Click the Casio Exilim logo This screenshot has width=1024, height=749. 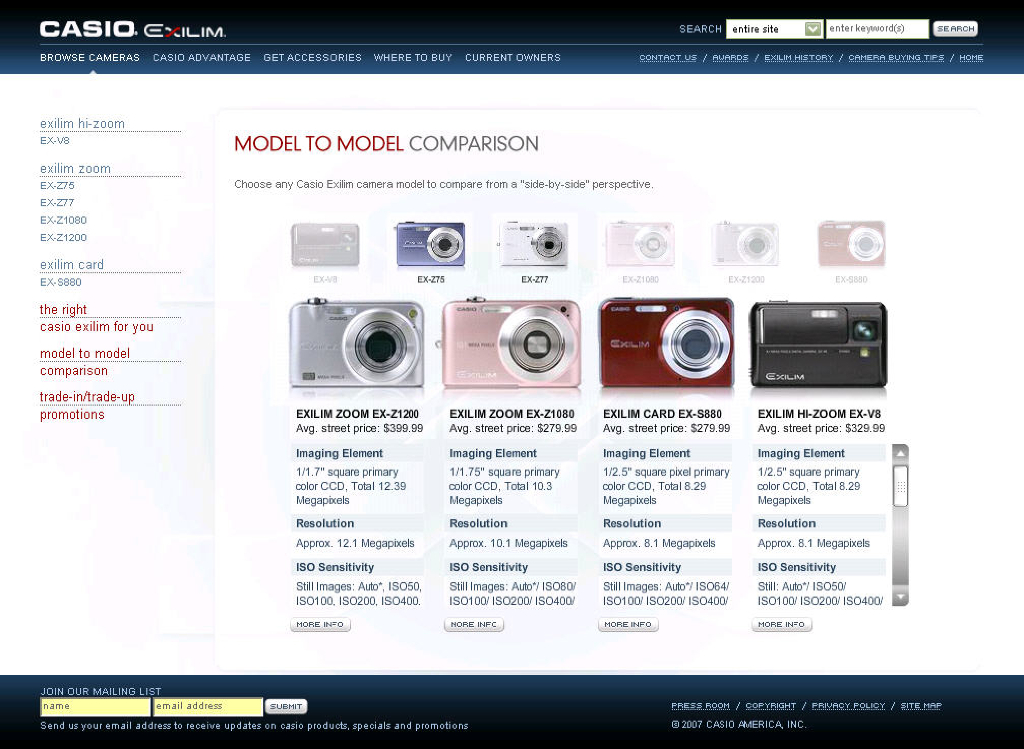133,29
